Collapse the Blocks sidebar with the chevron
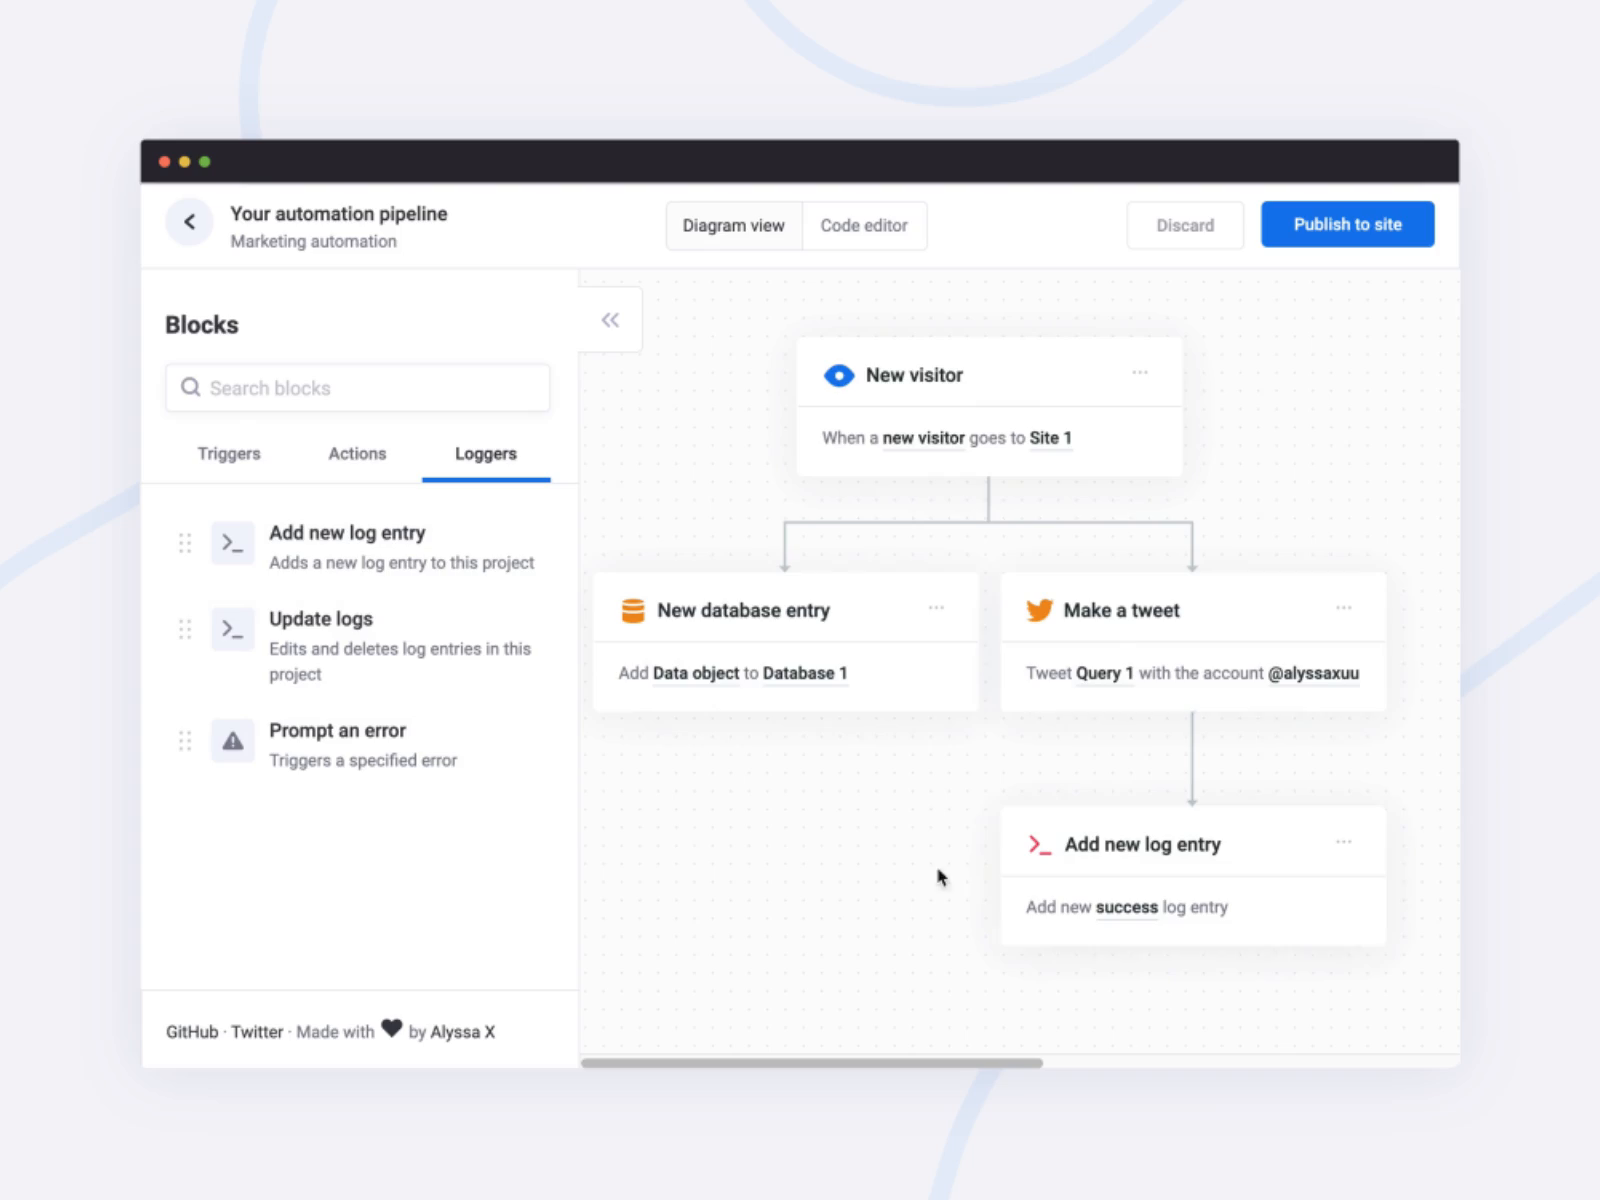The height and width of the screenshot is (1200, 1600). (610, 319)
